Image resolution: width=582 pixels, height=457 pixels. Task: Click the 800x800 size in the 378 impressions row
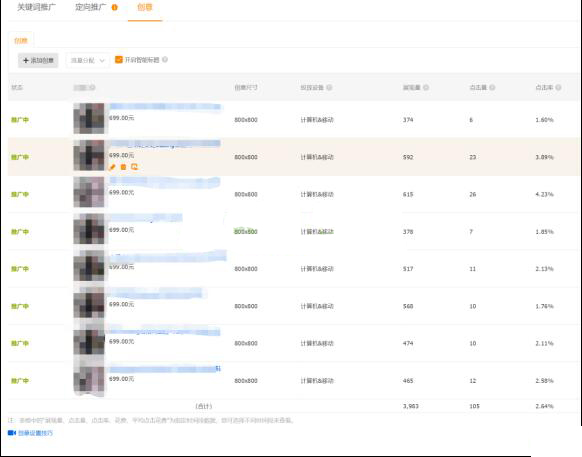point(246,232)
